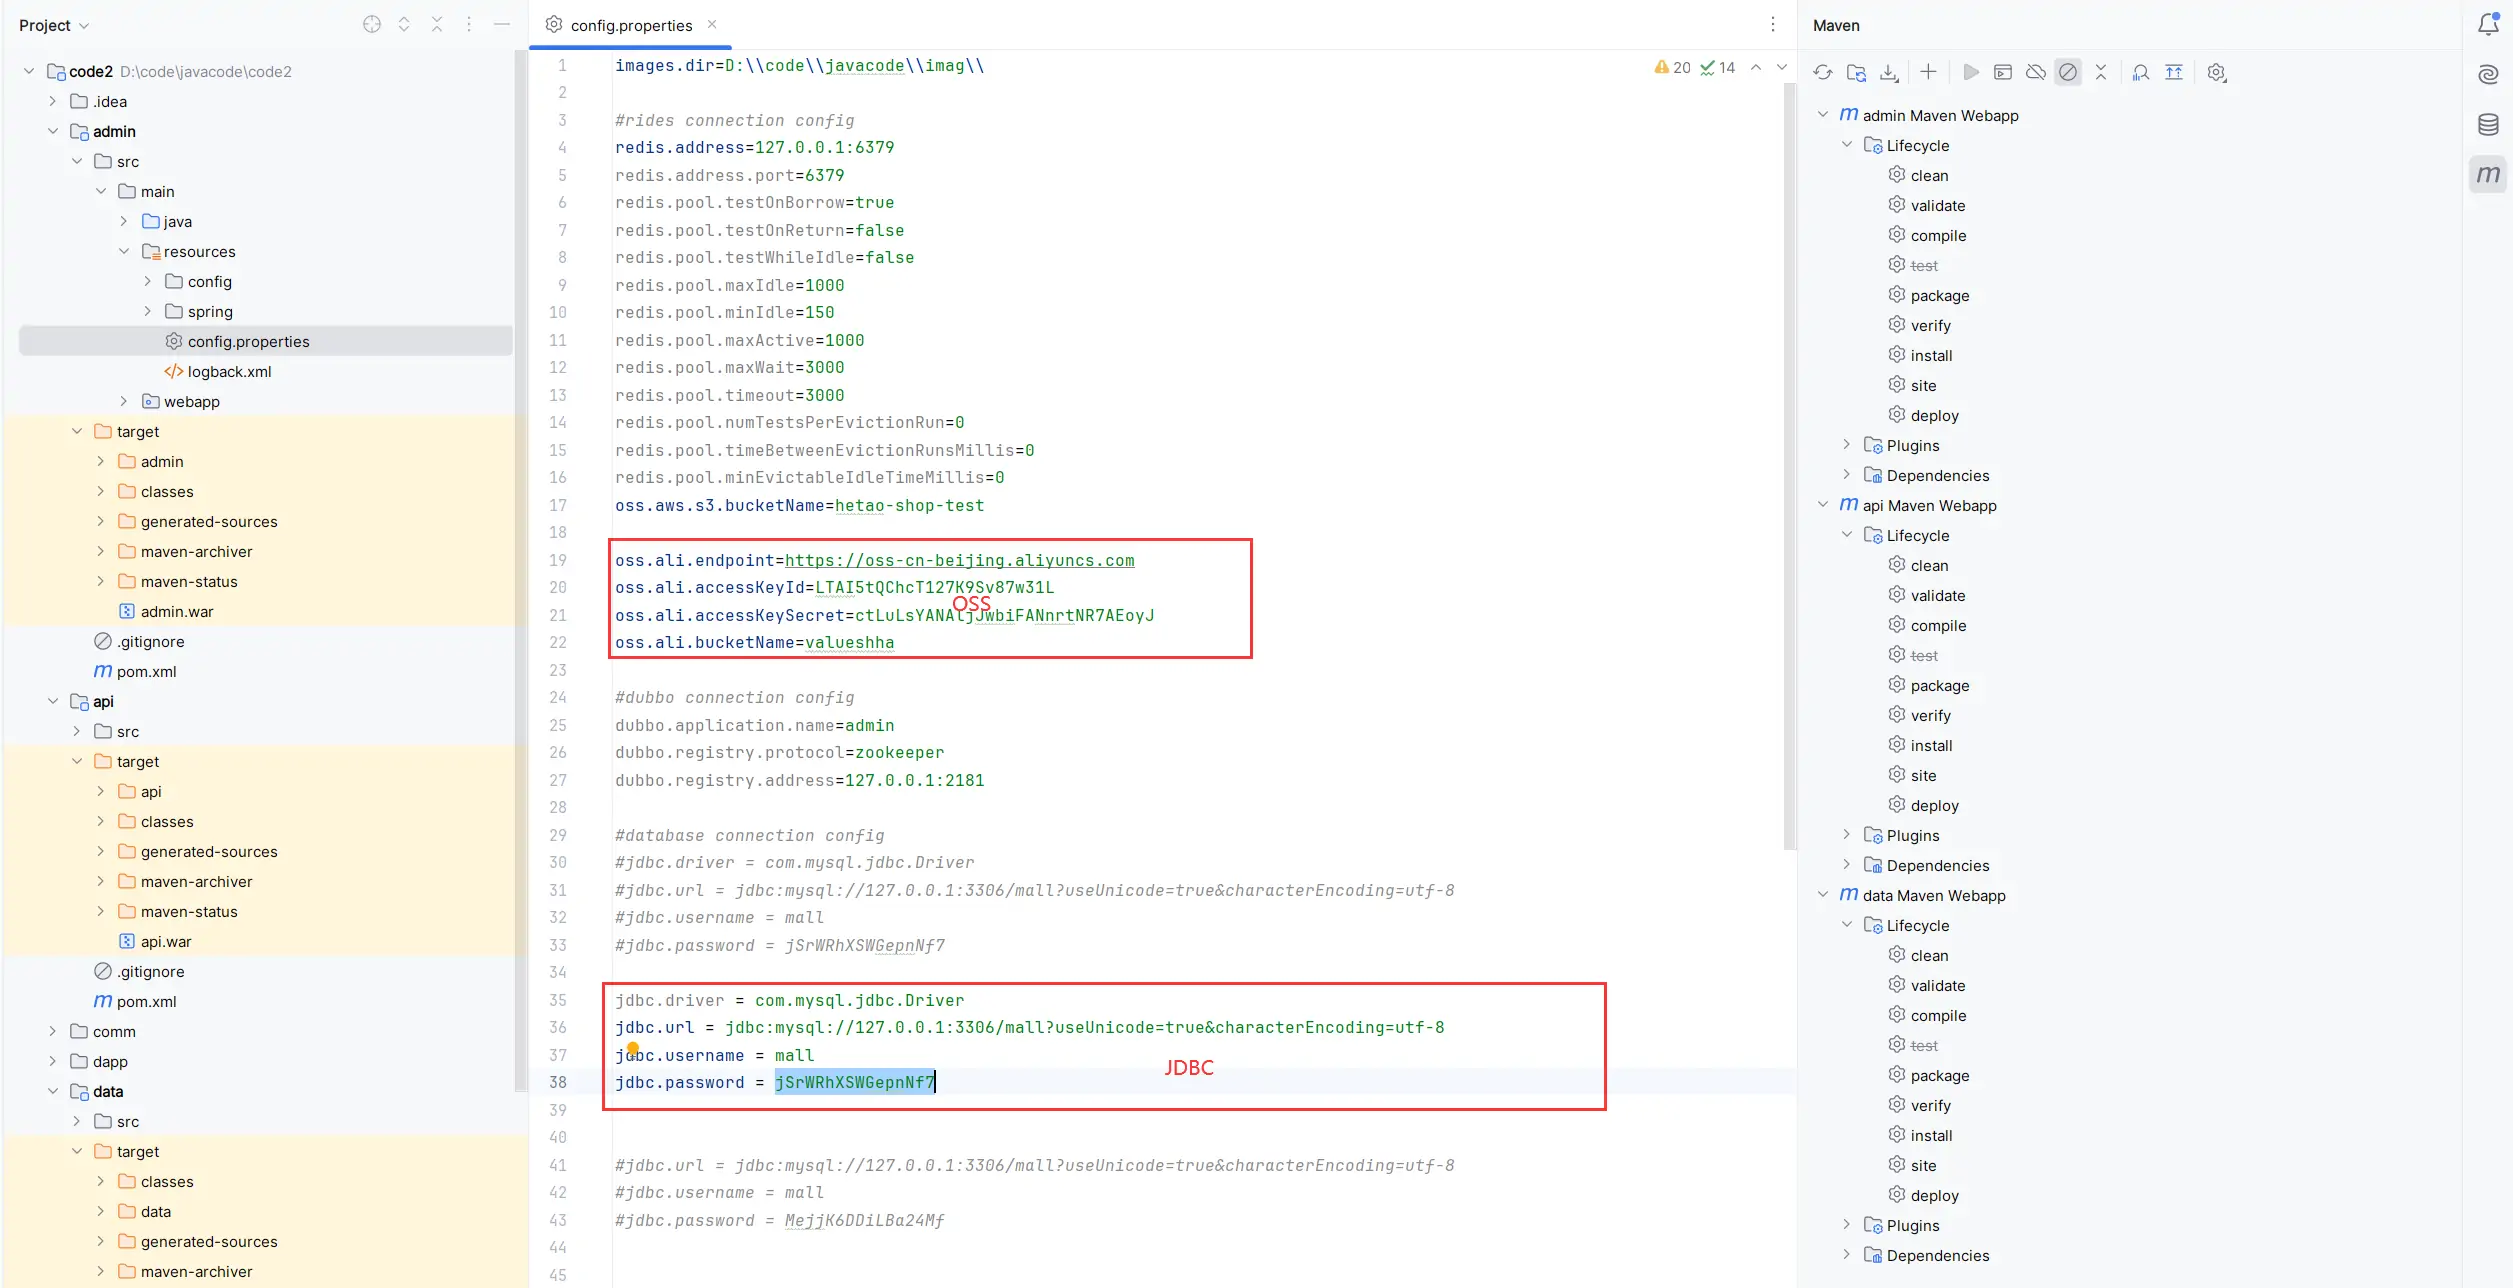2513x1288 pixels.
Task: Collapse the admin module folder
Action: [53, 132]
